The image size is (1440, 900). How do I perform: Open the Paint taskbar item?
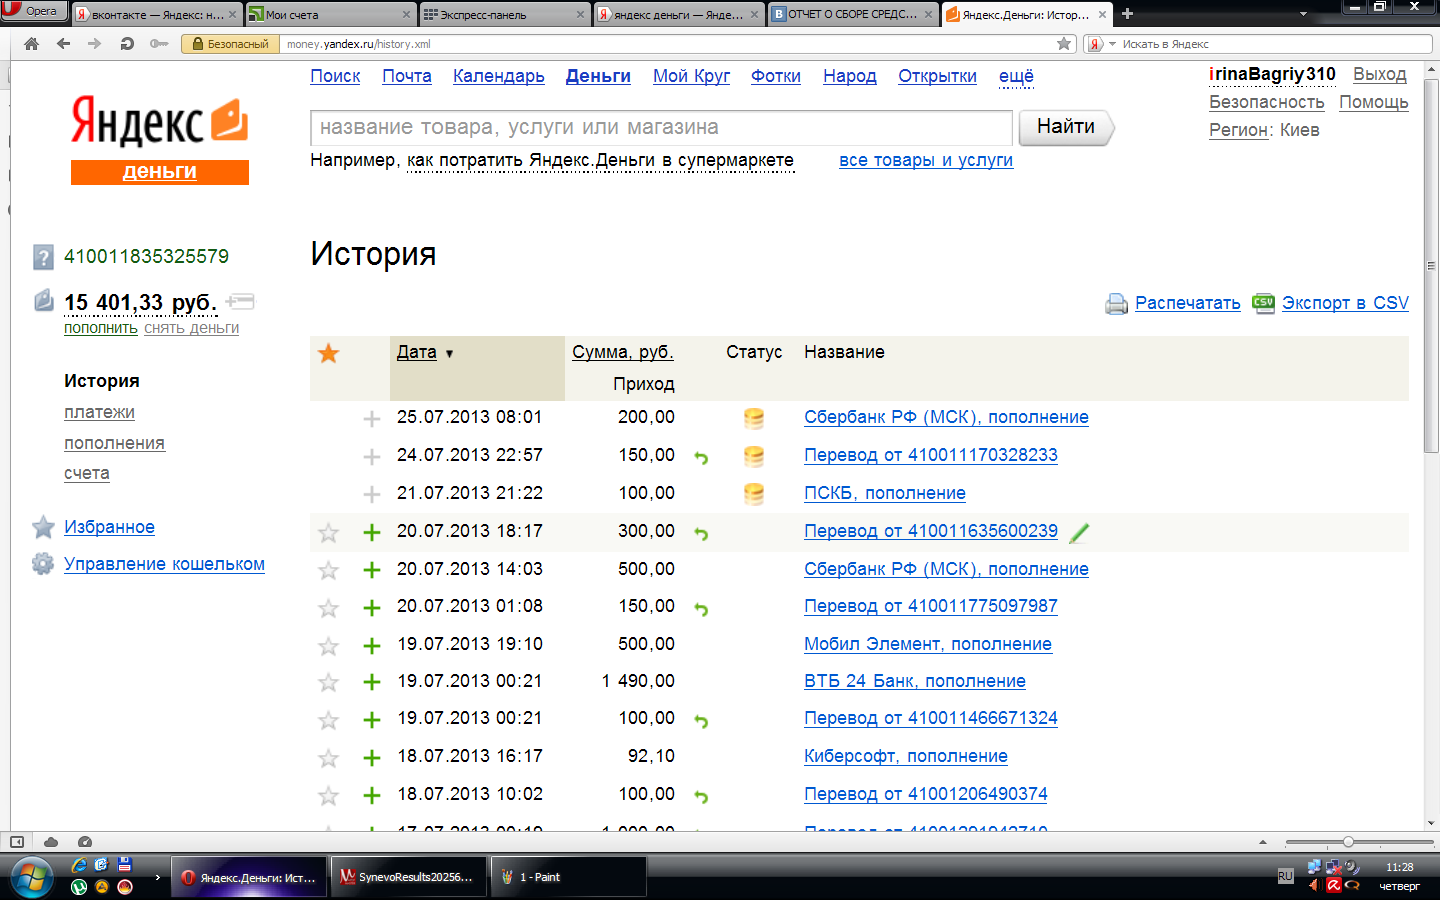[568, 877]
